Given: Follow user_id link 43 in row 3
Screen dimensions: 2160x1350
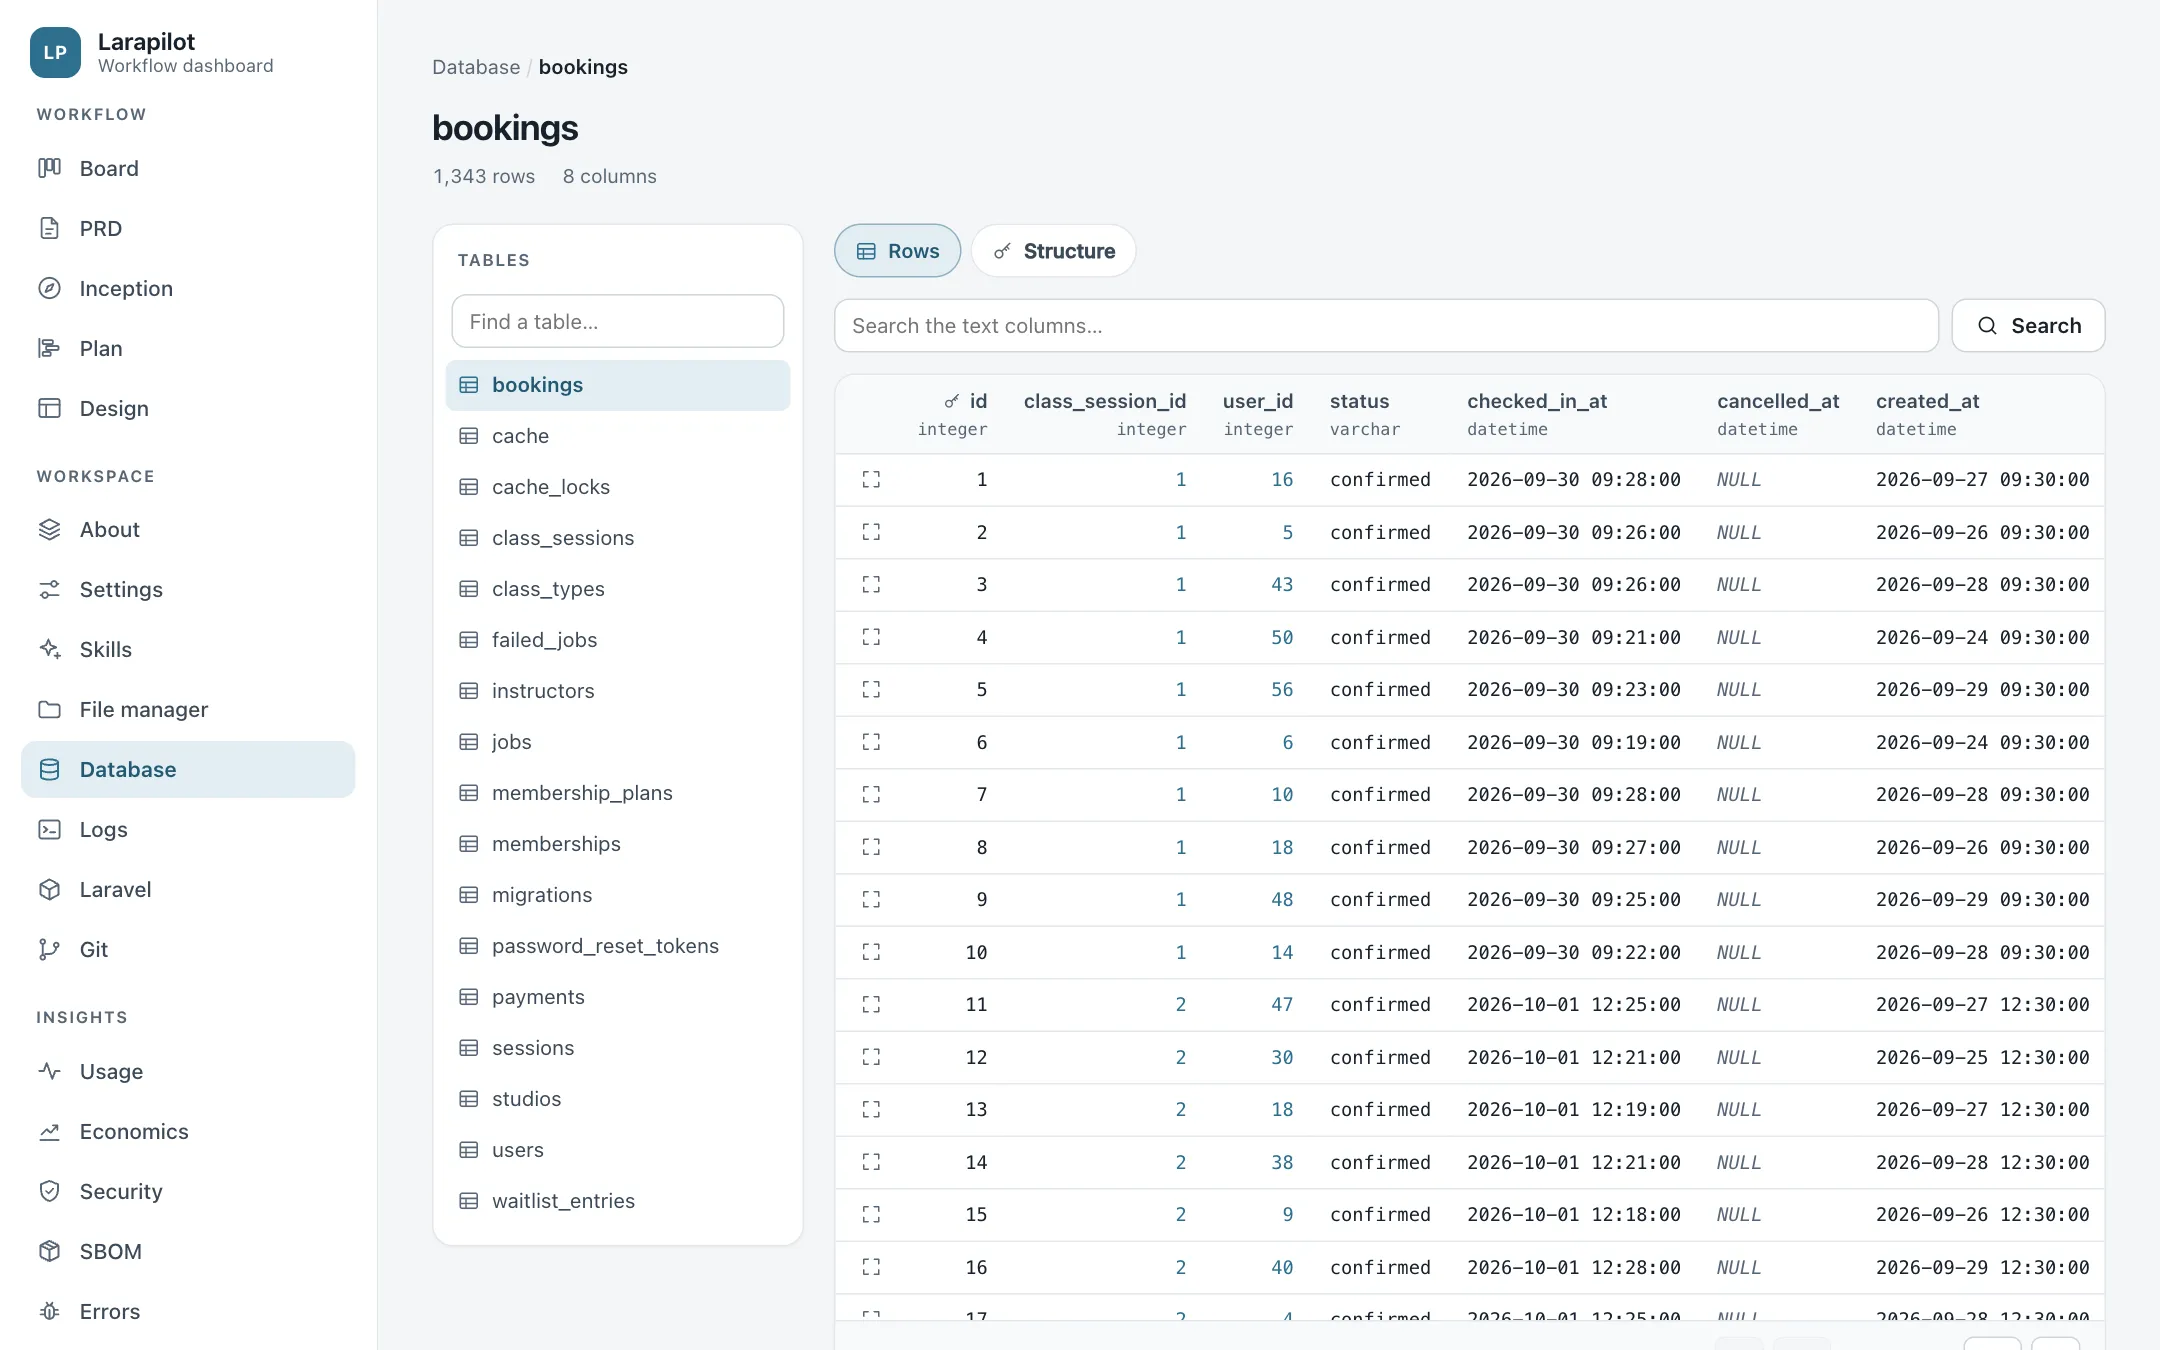Looking at the screenshot, I should (x=1282, y=585).
